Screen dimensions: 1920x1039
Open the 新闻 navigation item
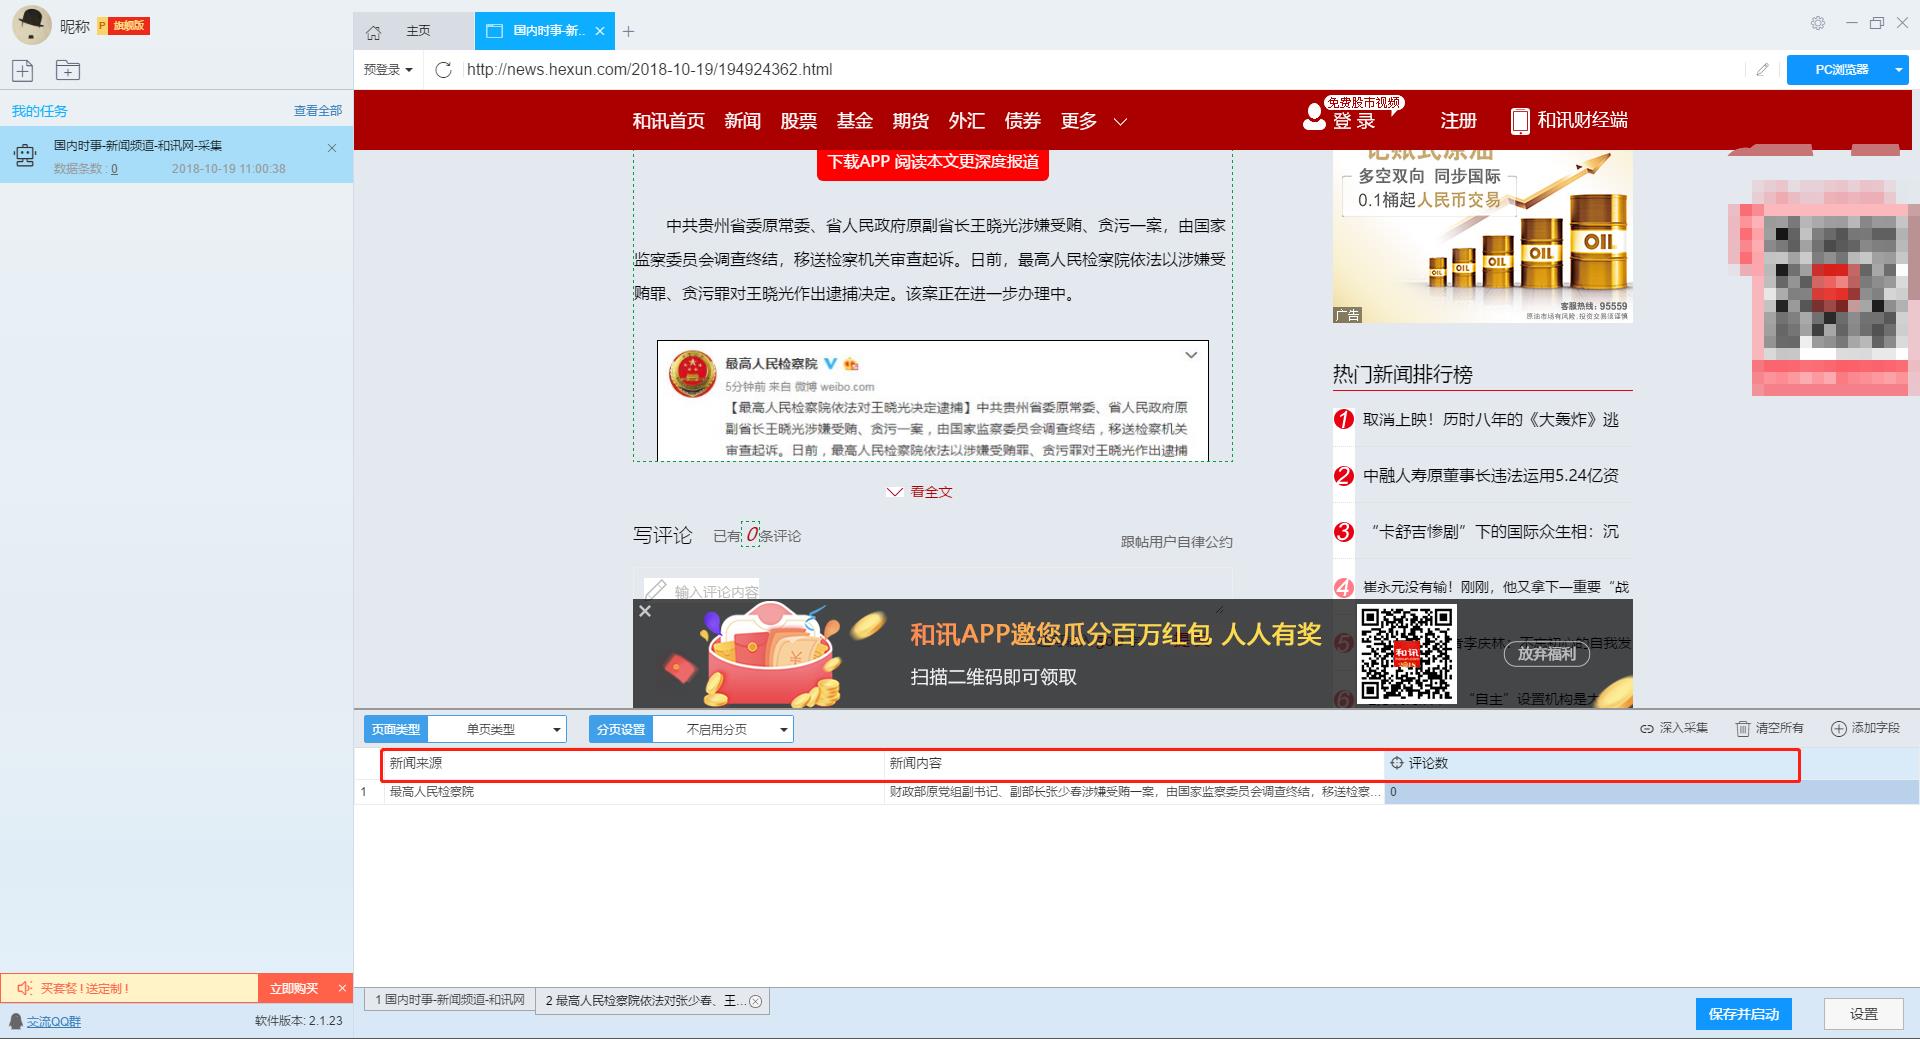tap(742, 121)
